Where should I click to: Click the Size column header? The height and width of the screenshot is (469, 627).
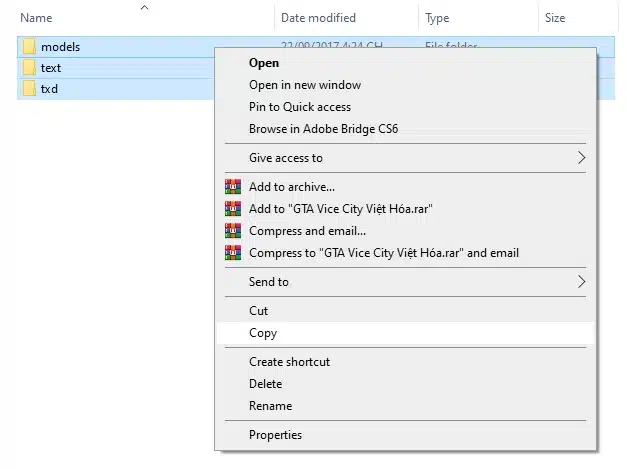click(x=555, y=18)
